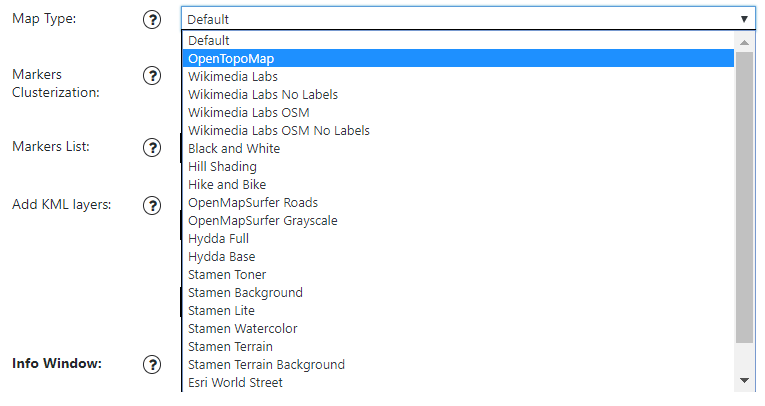The image size is (765, 406).
Task: Select Wikimedia Labs option
Action: (458, 77)
